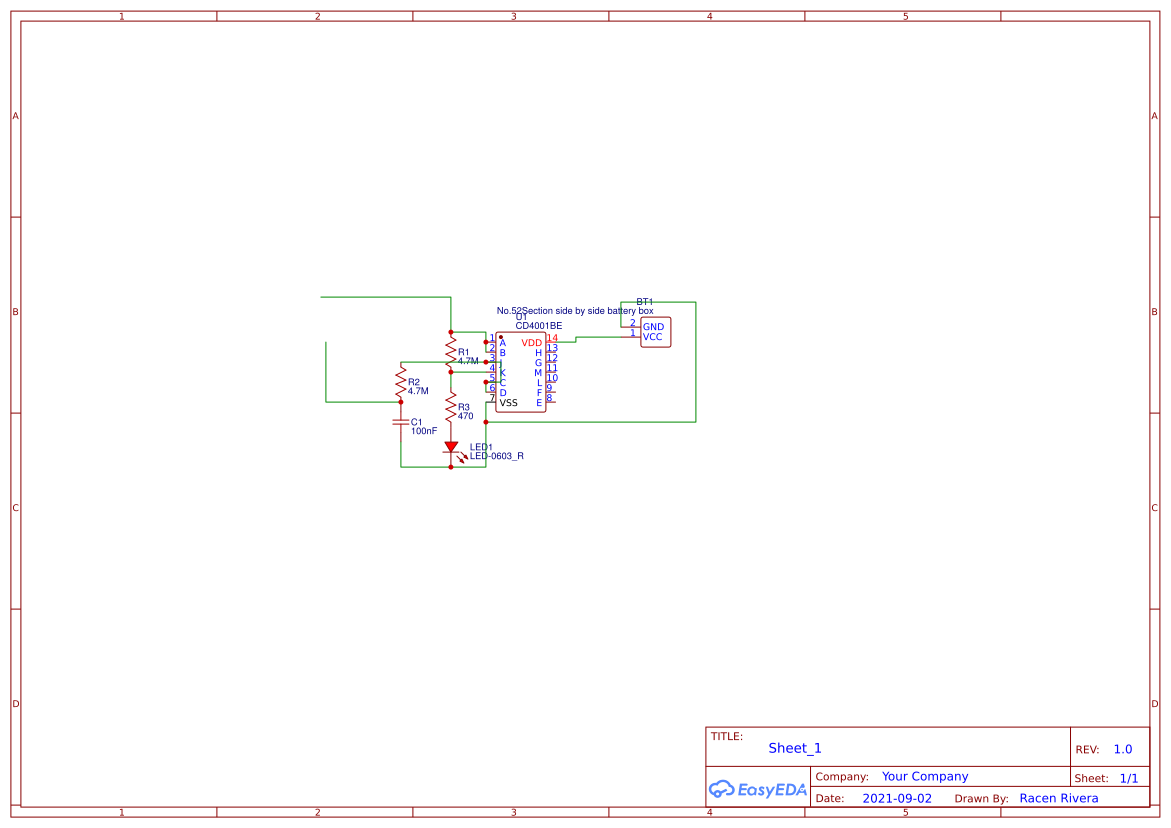The image size is (1171, 828).
Task: Select the date 2021-09-02
Action: (x=897, y=798)
